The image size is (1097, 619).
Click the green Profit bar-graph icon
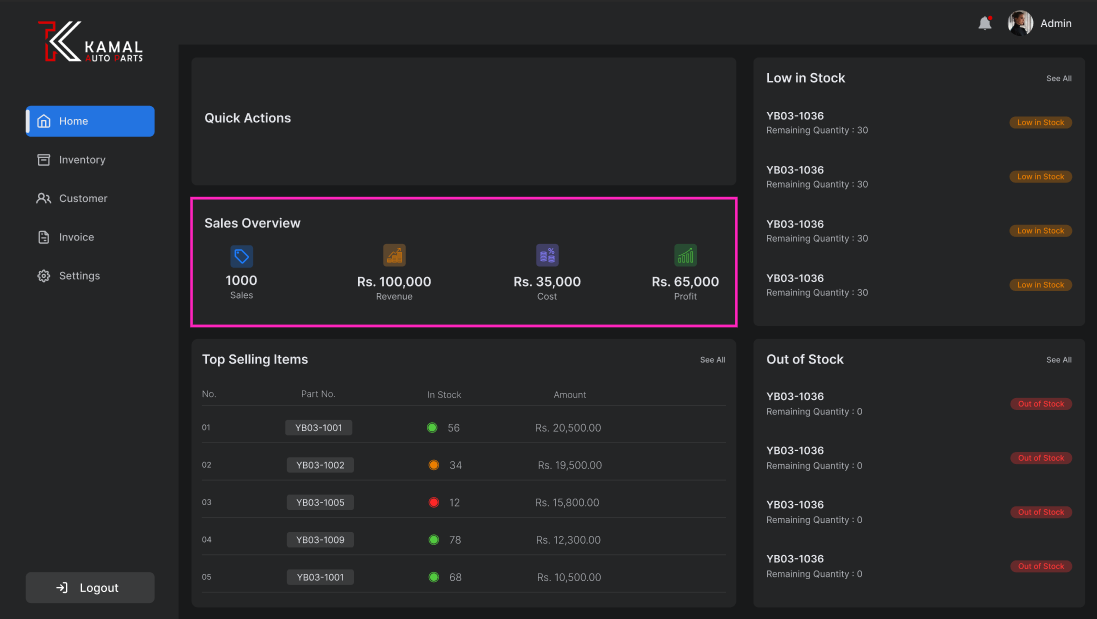pyautogui.click(x=685, y=255)
